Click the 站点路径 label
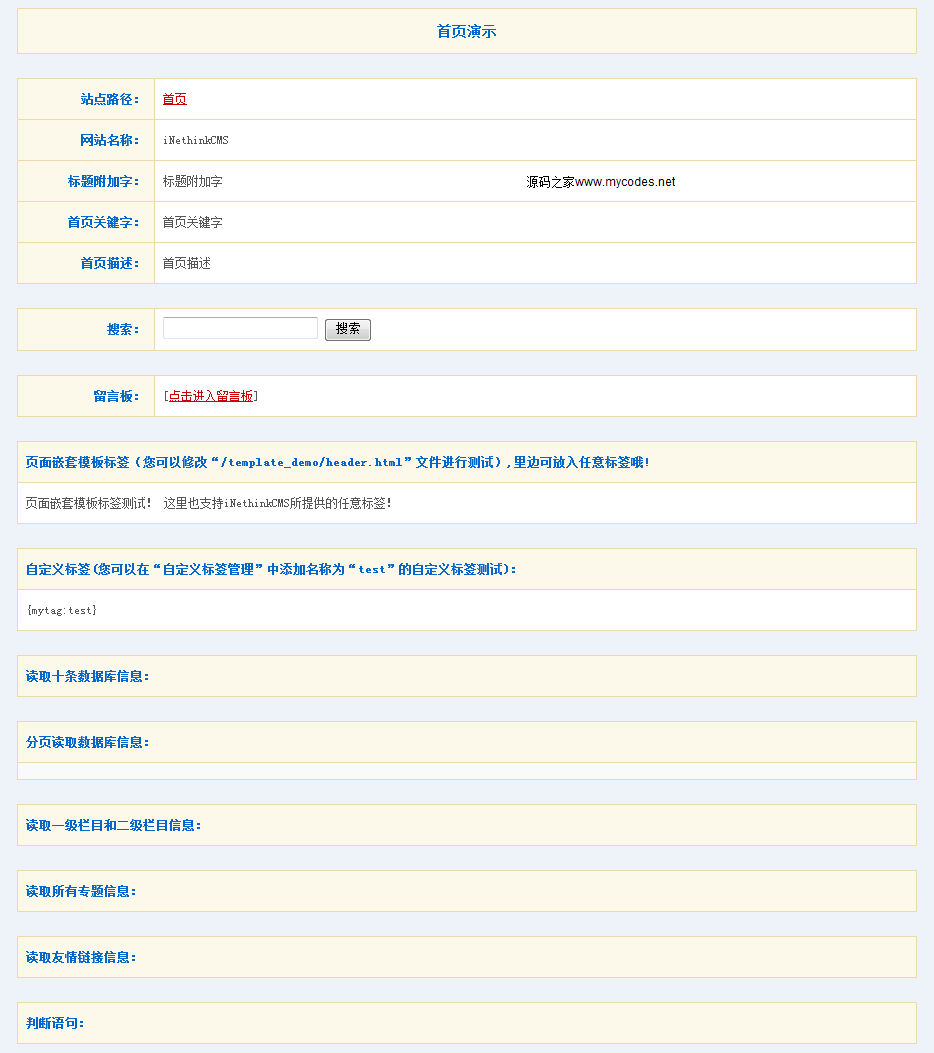The width and height of the screenshot is (934, 1053). [x=110, y=99]
